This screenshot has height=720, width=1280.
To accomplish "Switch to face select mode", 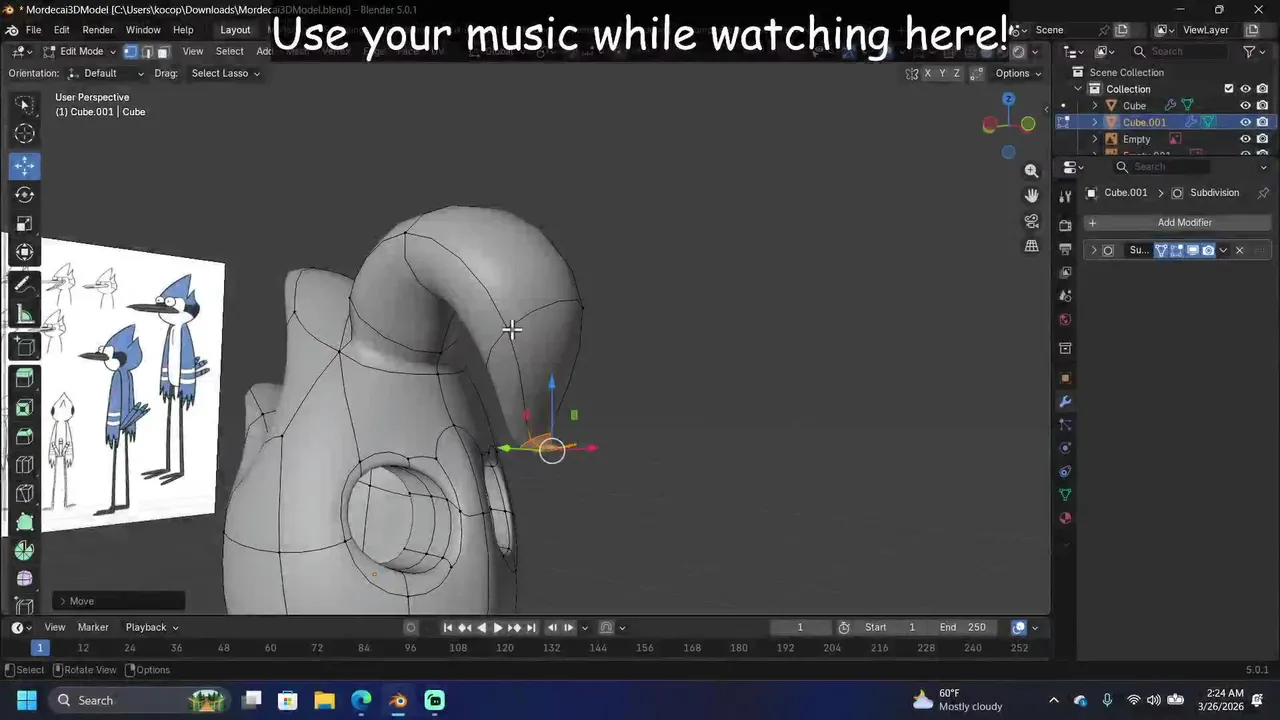I will coord(164,52).
